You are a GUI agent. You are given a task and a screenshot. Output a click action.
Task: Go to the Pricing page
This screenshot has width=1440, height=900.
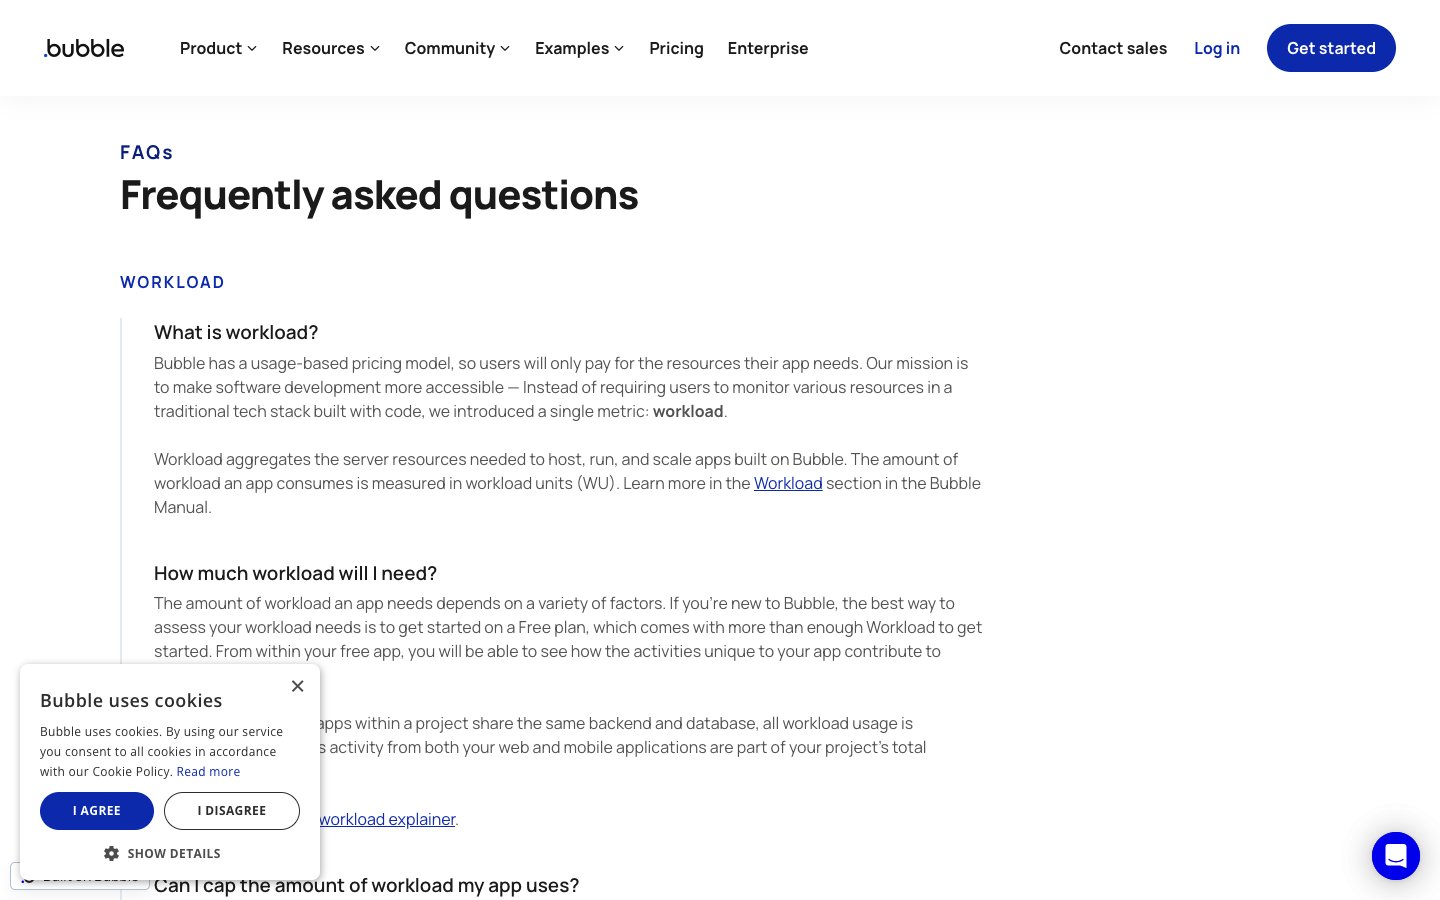tap(676, 48)
